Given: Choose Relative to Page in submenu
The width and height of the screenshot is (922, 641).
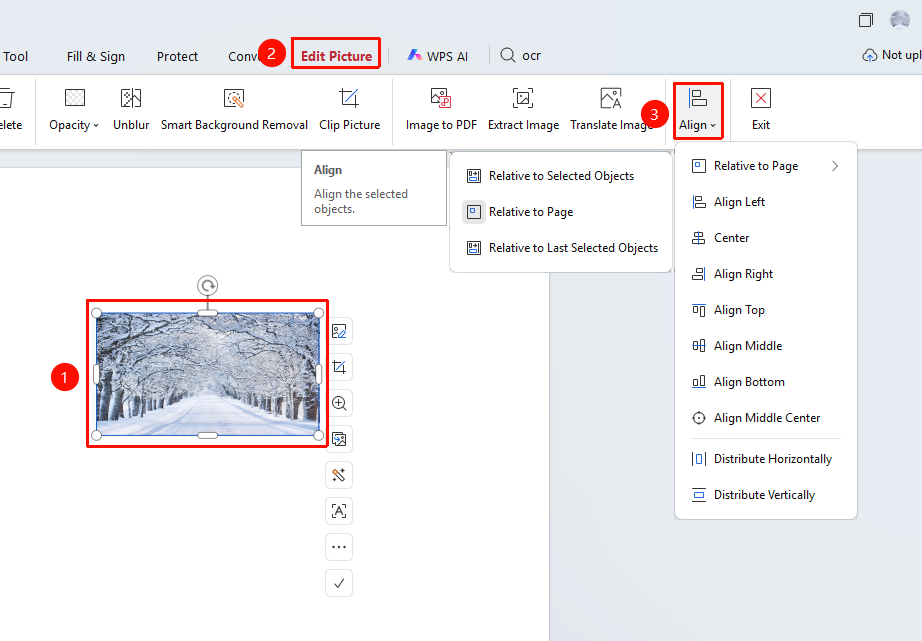Looking at the screenshot, I should click(561, 212).
